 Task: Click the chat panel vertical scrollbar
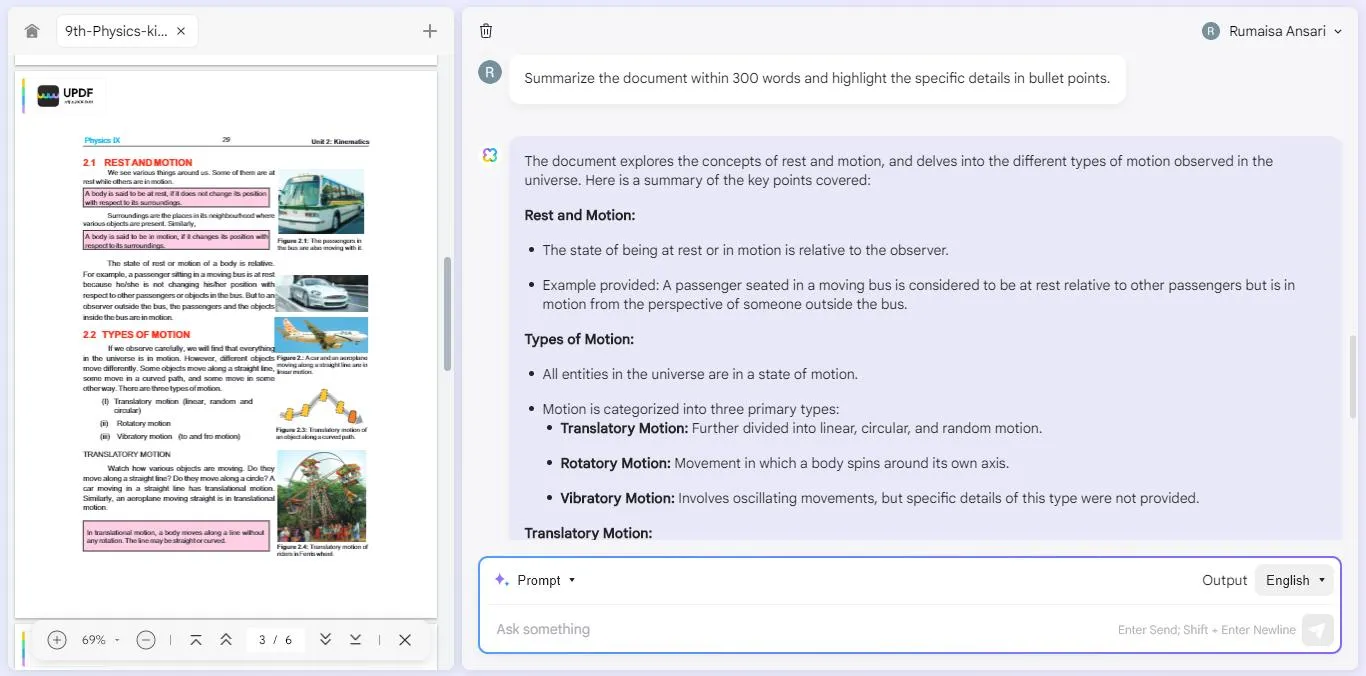(1354, 378)
